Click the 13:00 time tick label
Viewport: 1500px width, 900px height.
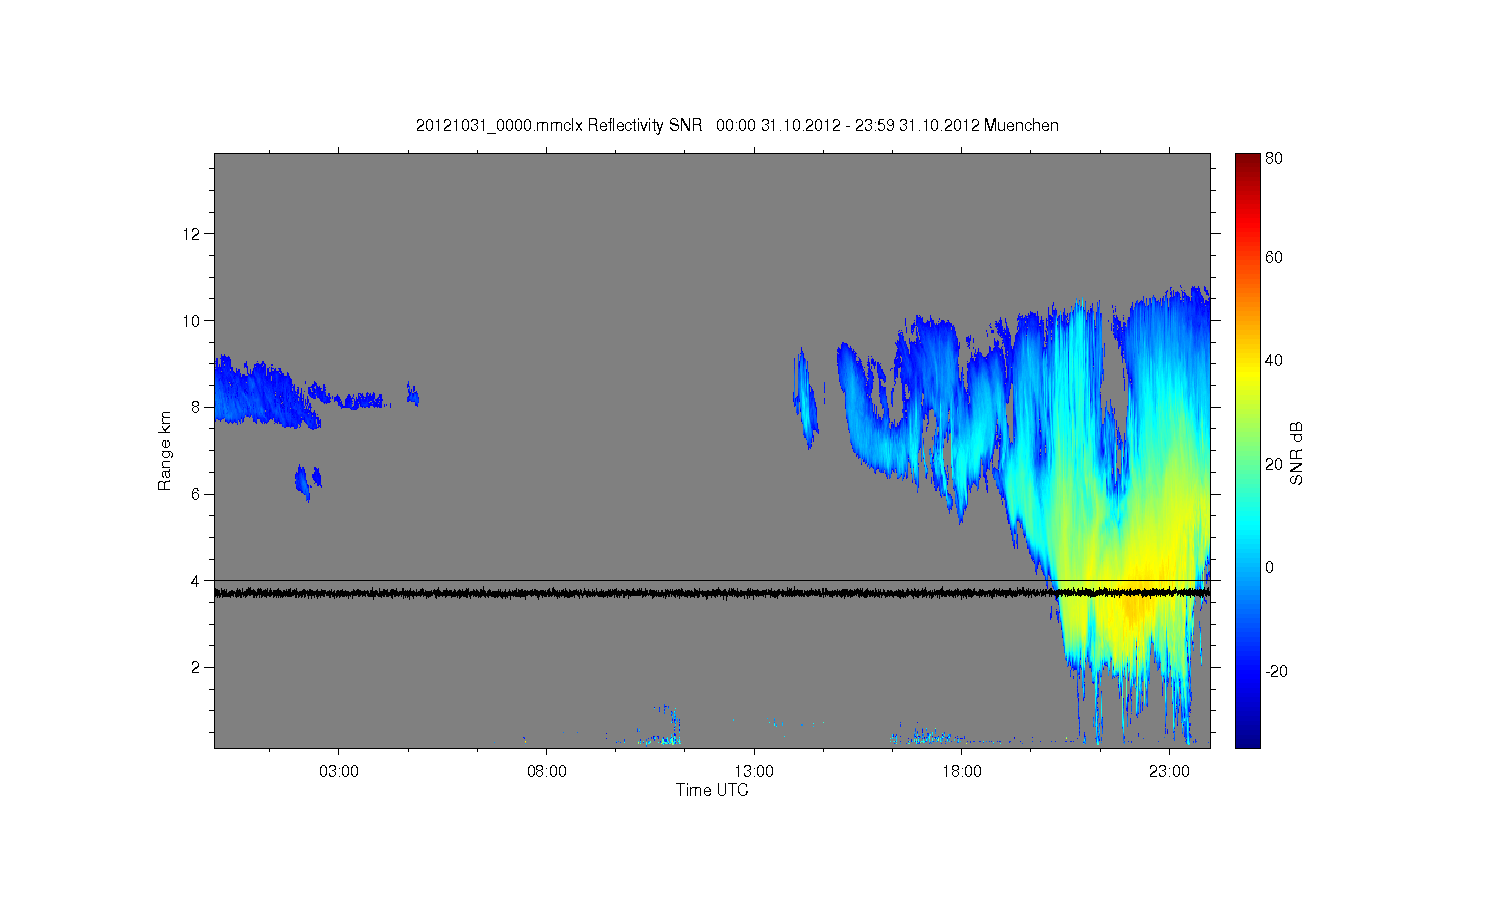click(x=754, y=772)
